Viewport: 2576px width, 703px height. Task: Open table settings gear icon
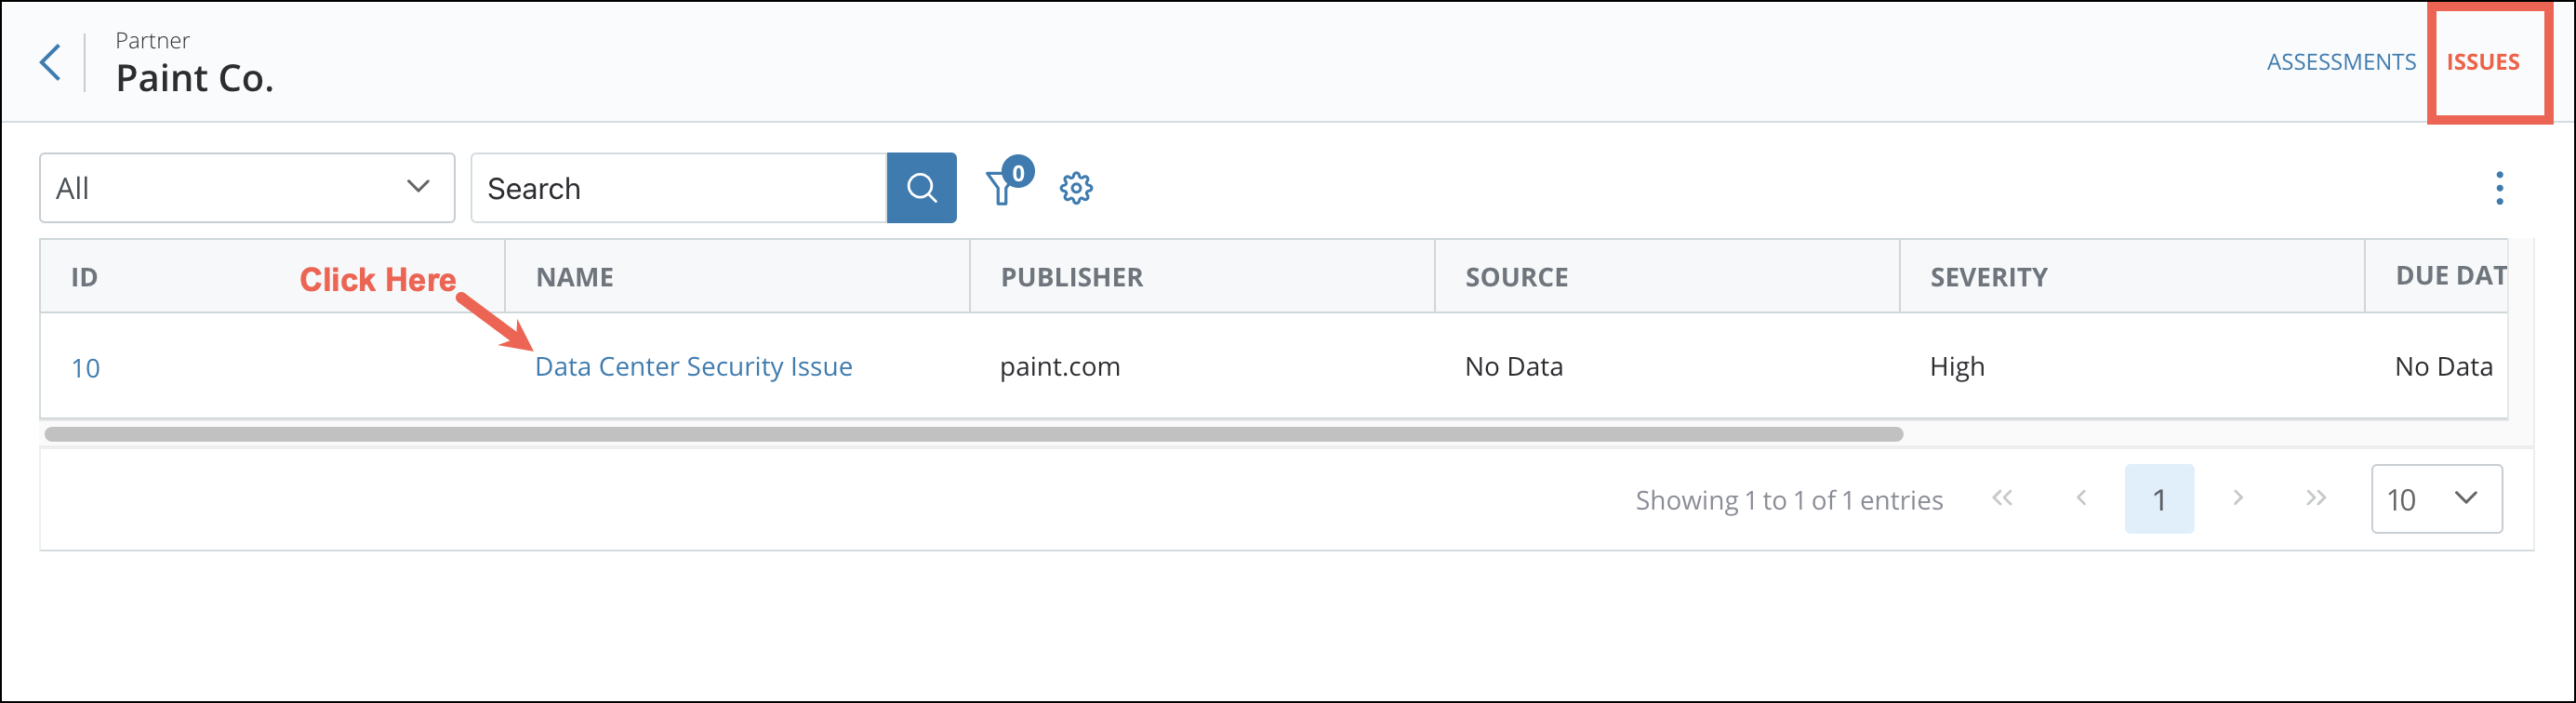1076,188
